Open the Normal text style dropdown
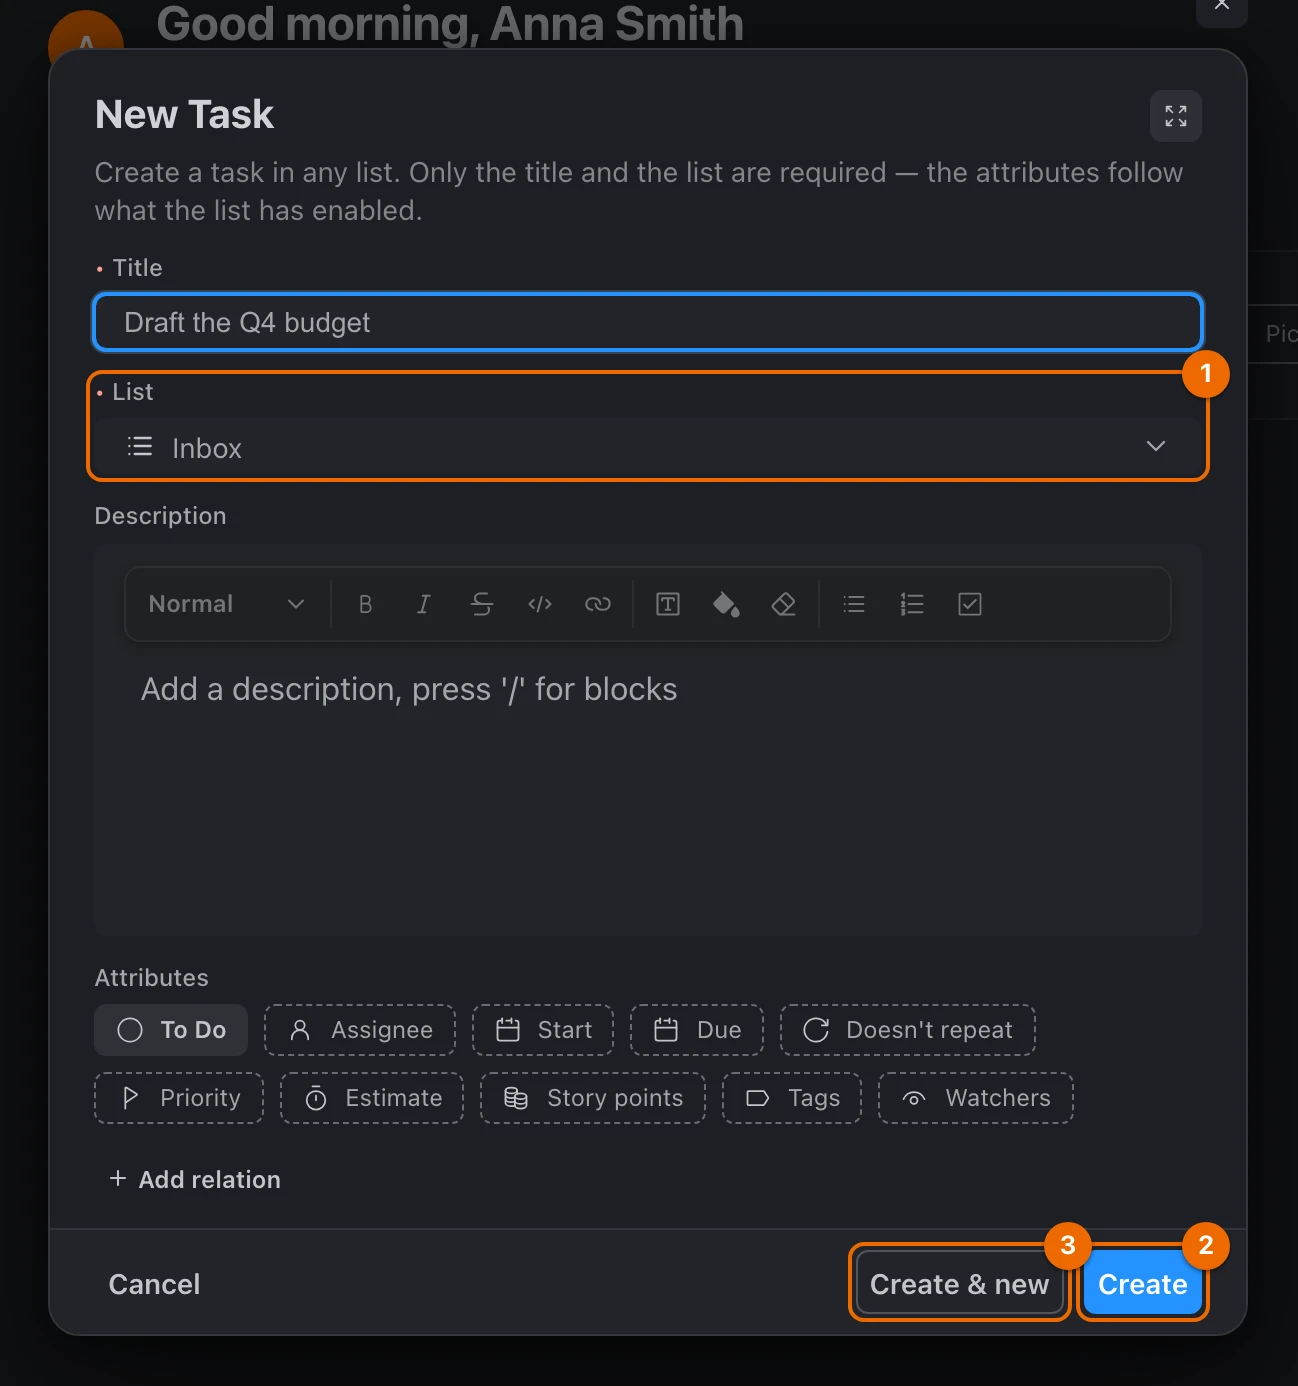This screenshot has height=1386, width=1298. tap(226, 604)
